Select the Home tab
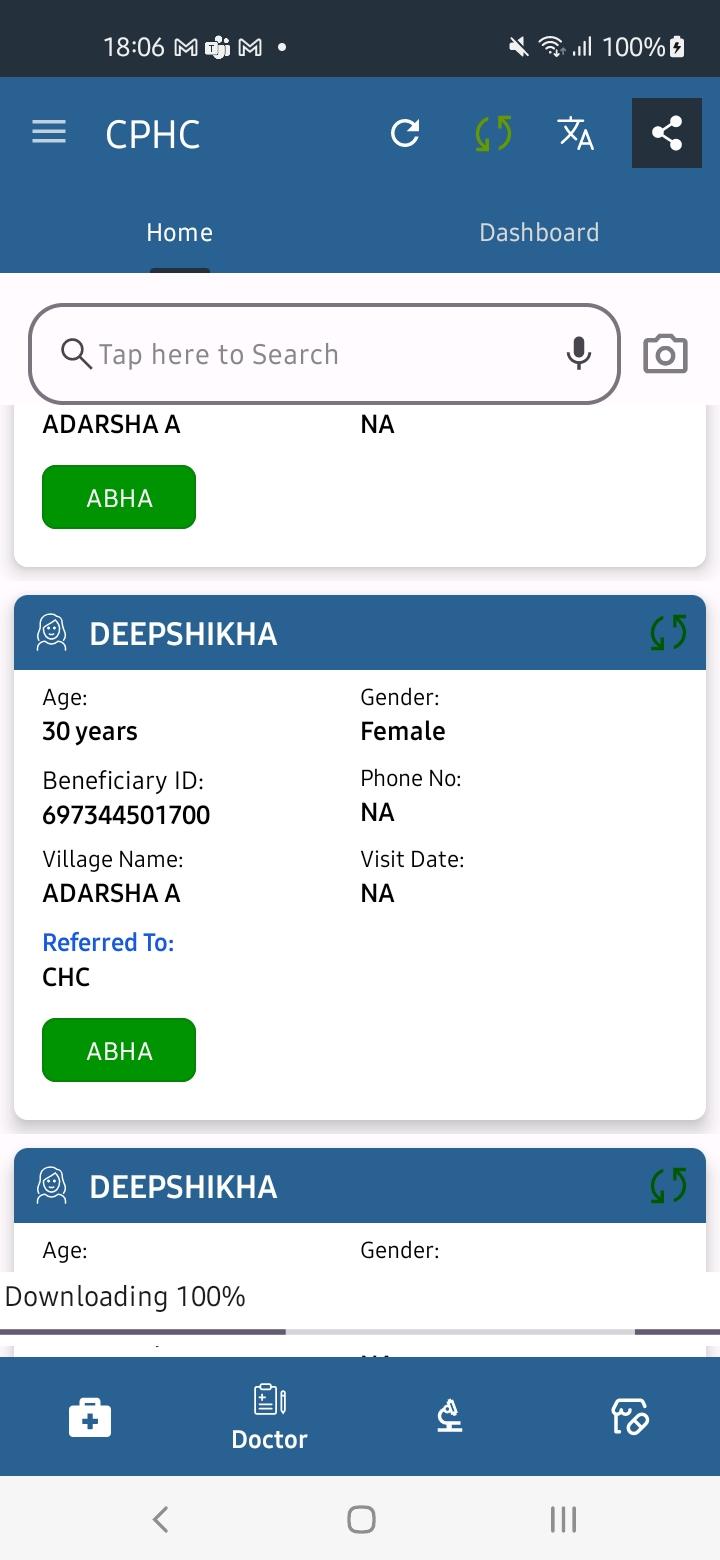The height and width of the screenshot is (1560, 720). (180, 232)
